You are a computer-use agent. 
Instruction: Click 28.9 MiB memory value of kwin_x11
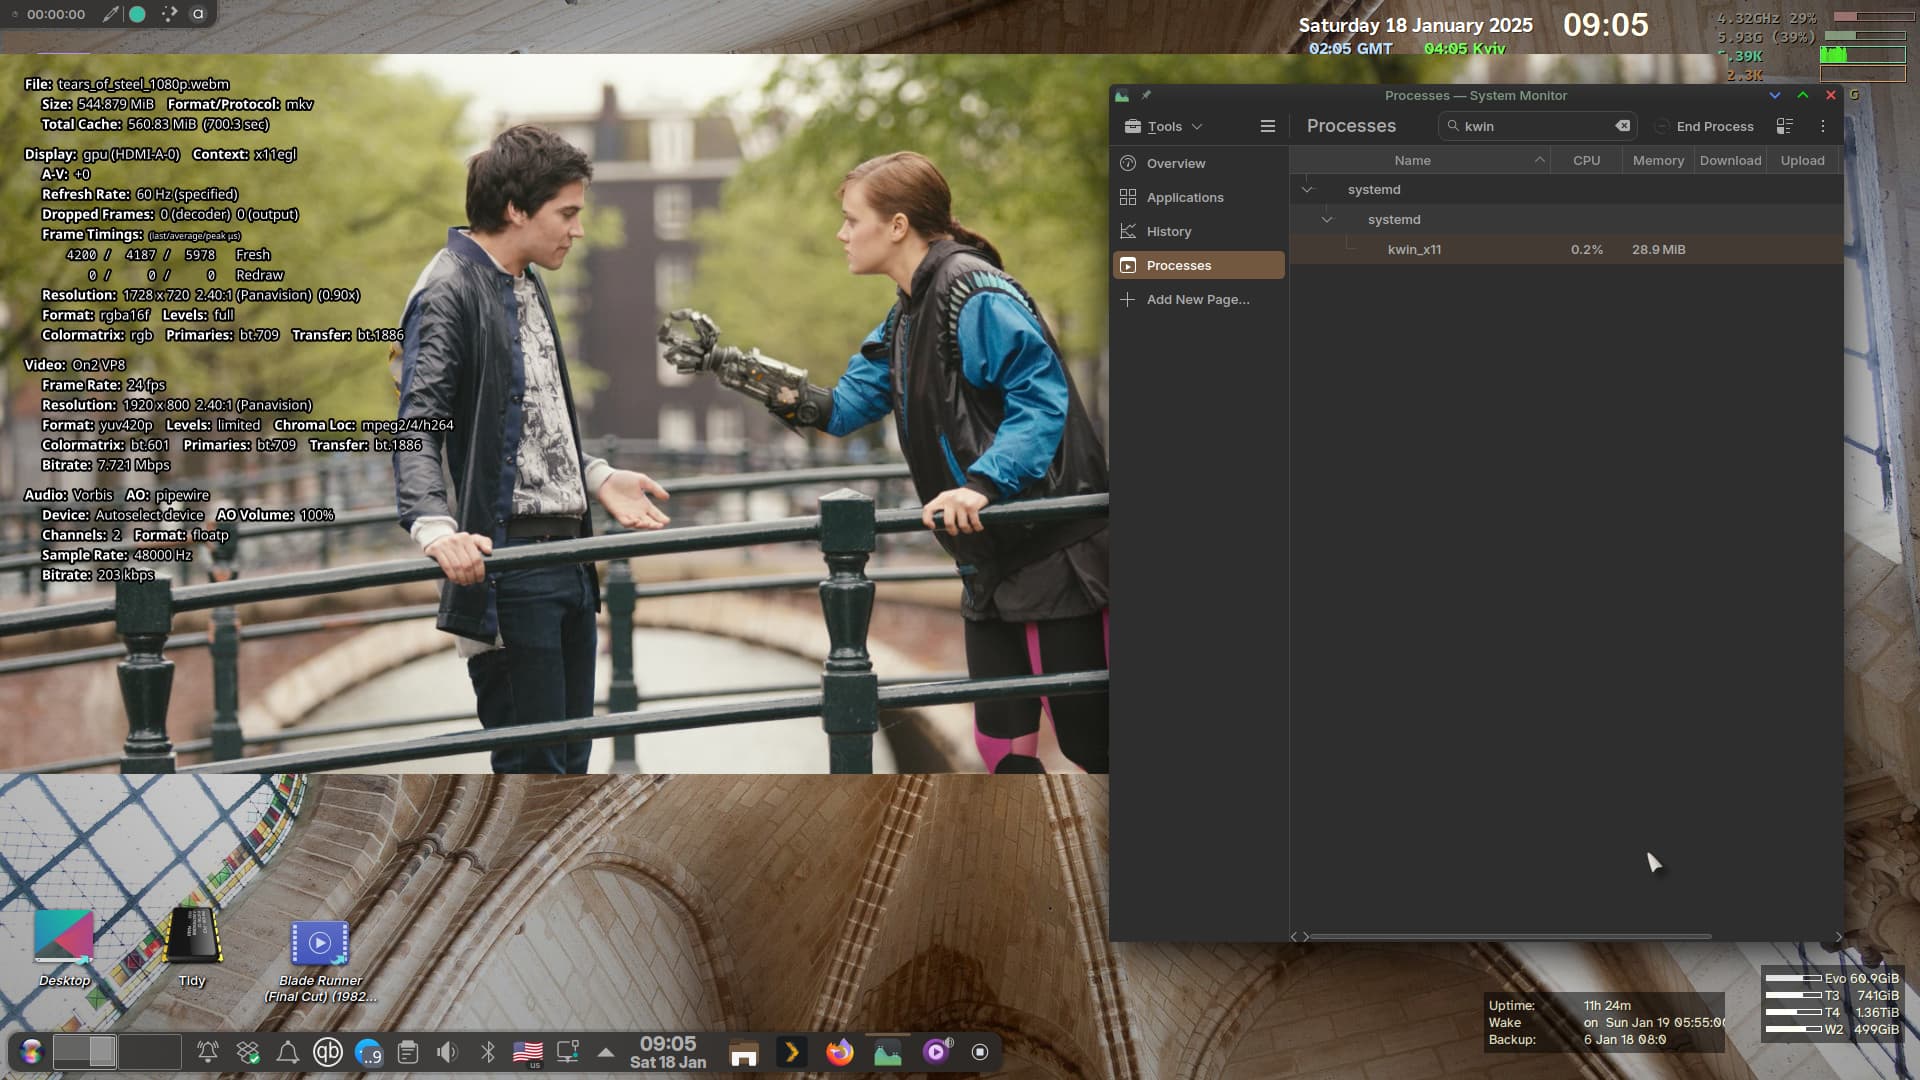tap(1658, 250)
